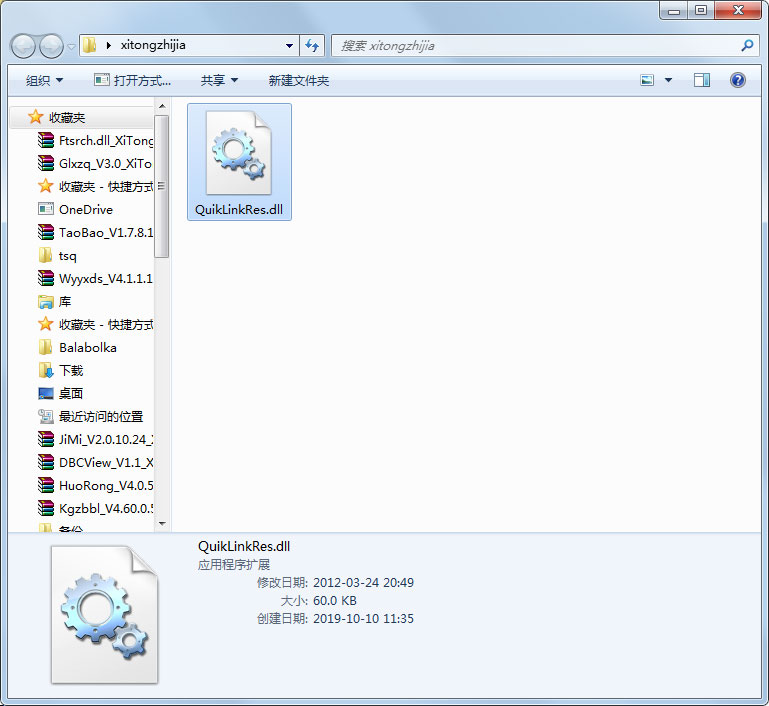Toggle the preview pane button

click(702, 80)
